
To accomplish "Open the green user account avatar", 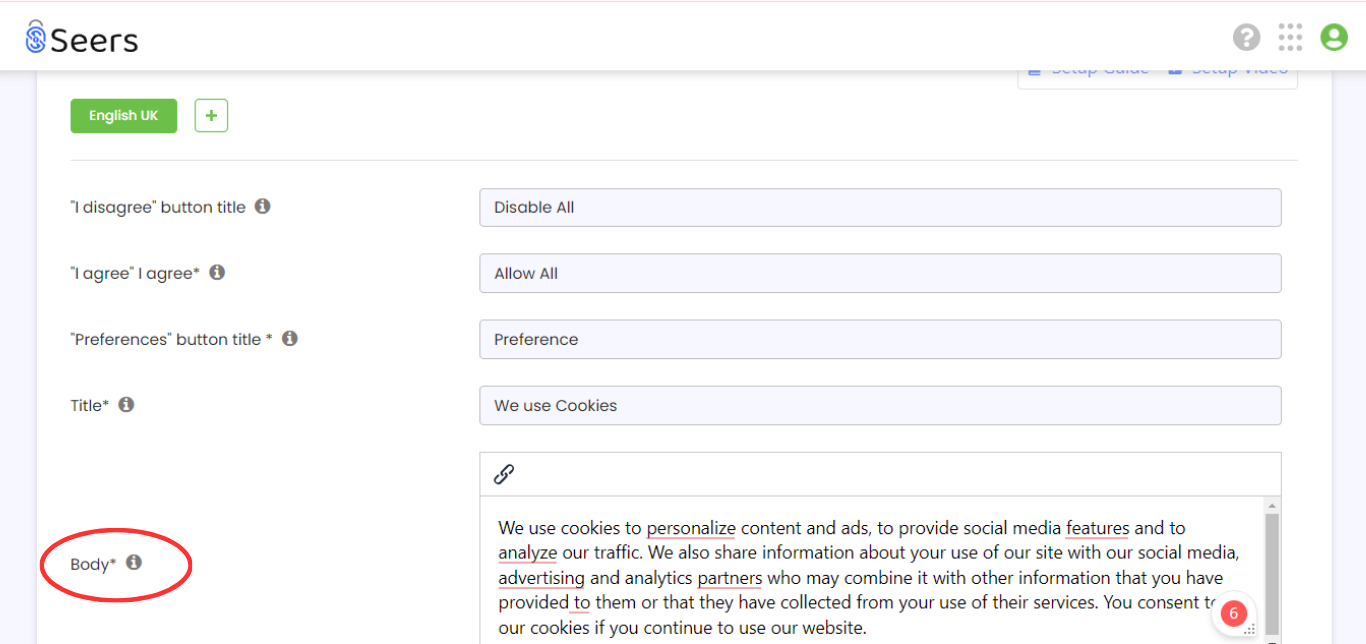I will (1334, 37).
